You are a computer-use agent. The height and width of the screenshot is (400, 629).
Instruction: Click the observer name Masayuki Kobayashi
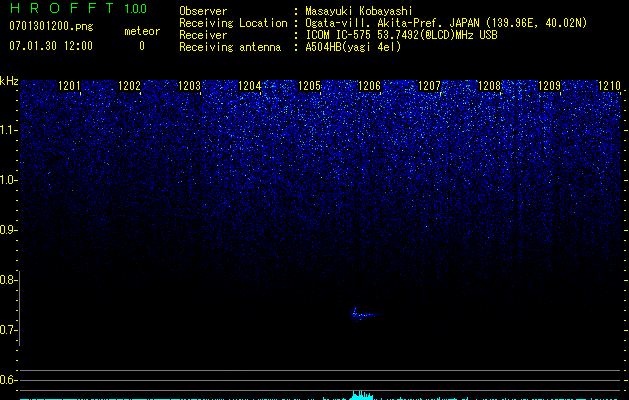pos(358,11)
